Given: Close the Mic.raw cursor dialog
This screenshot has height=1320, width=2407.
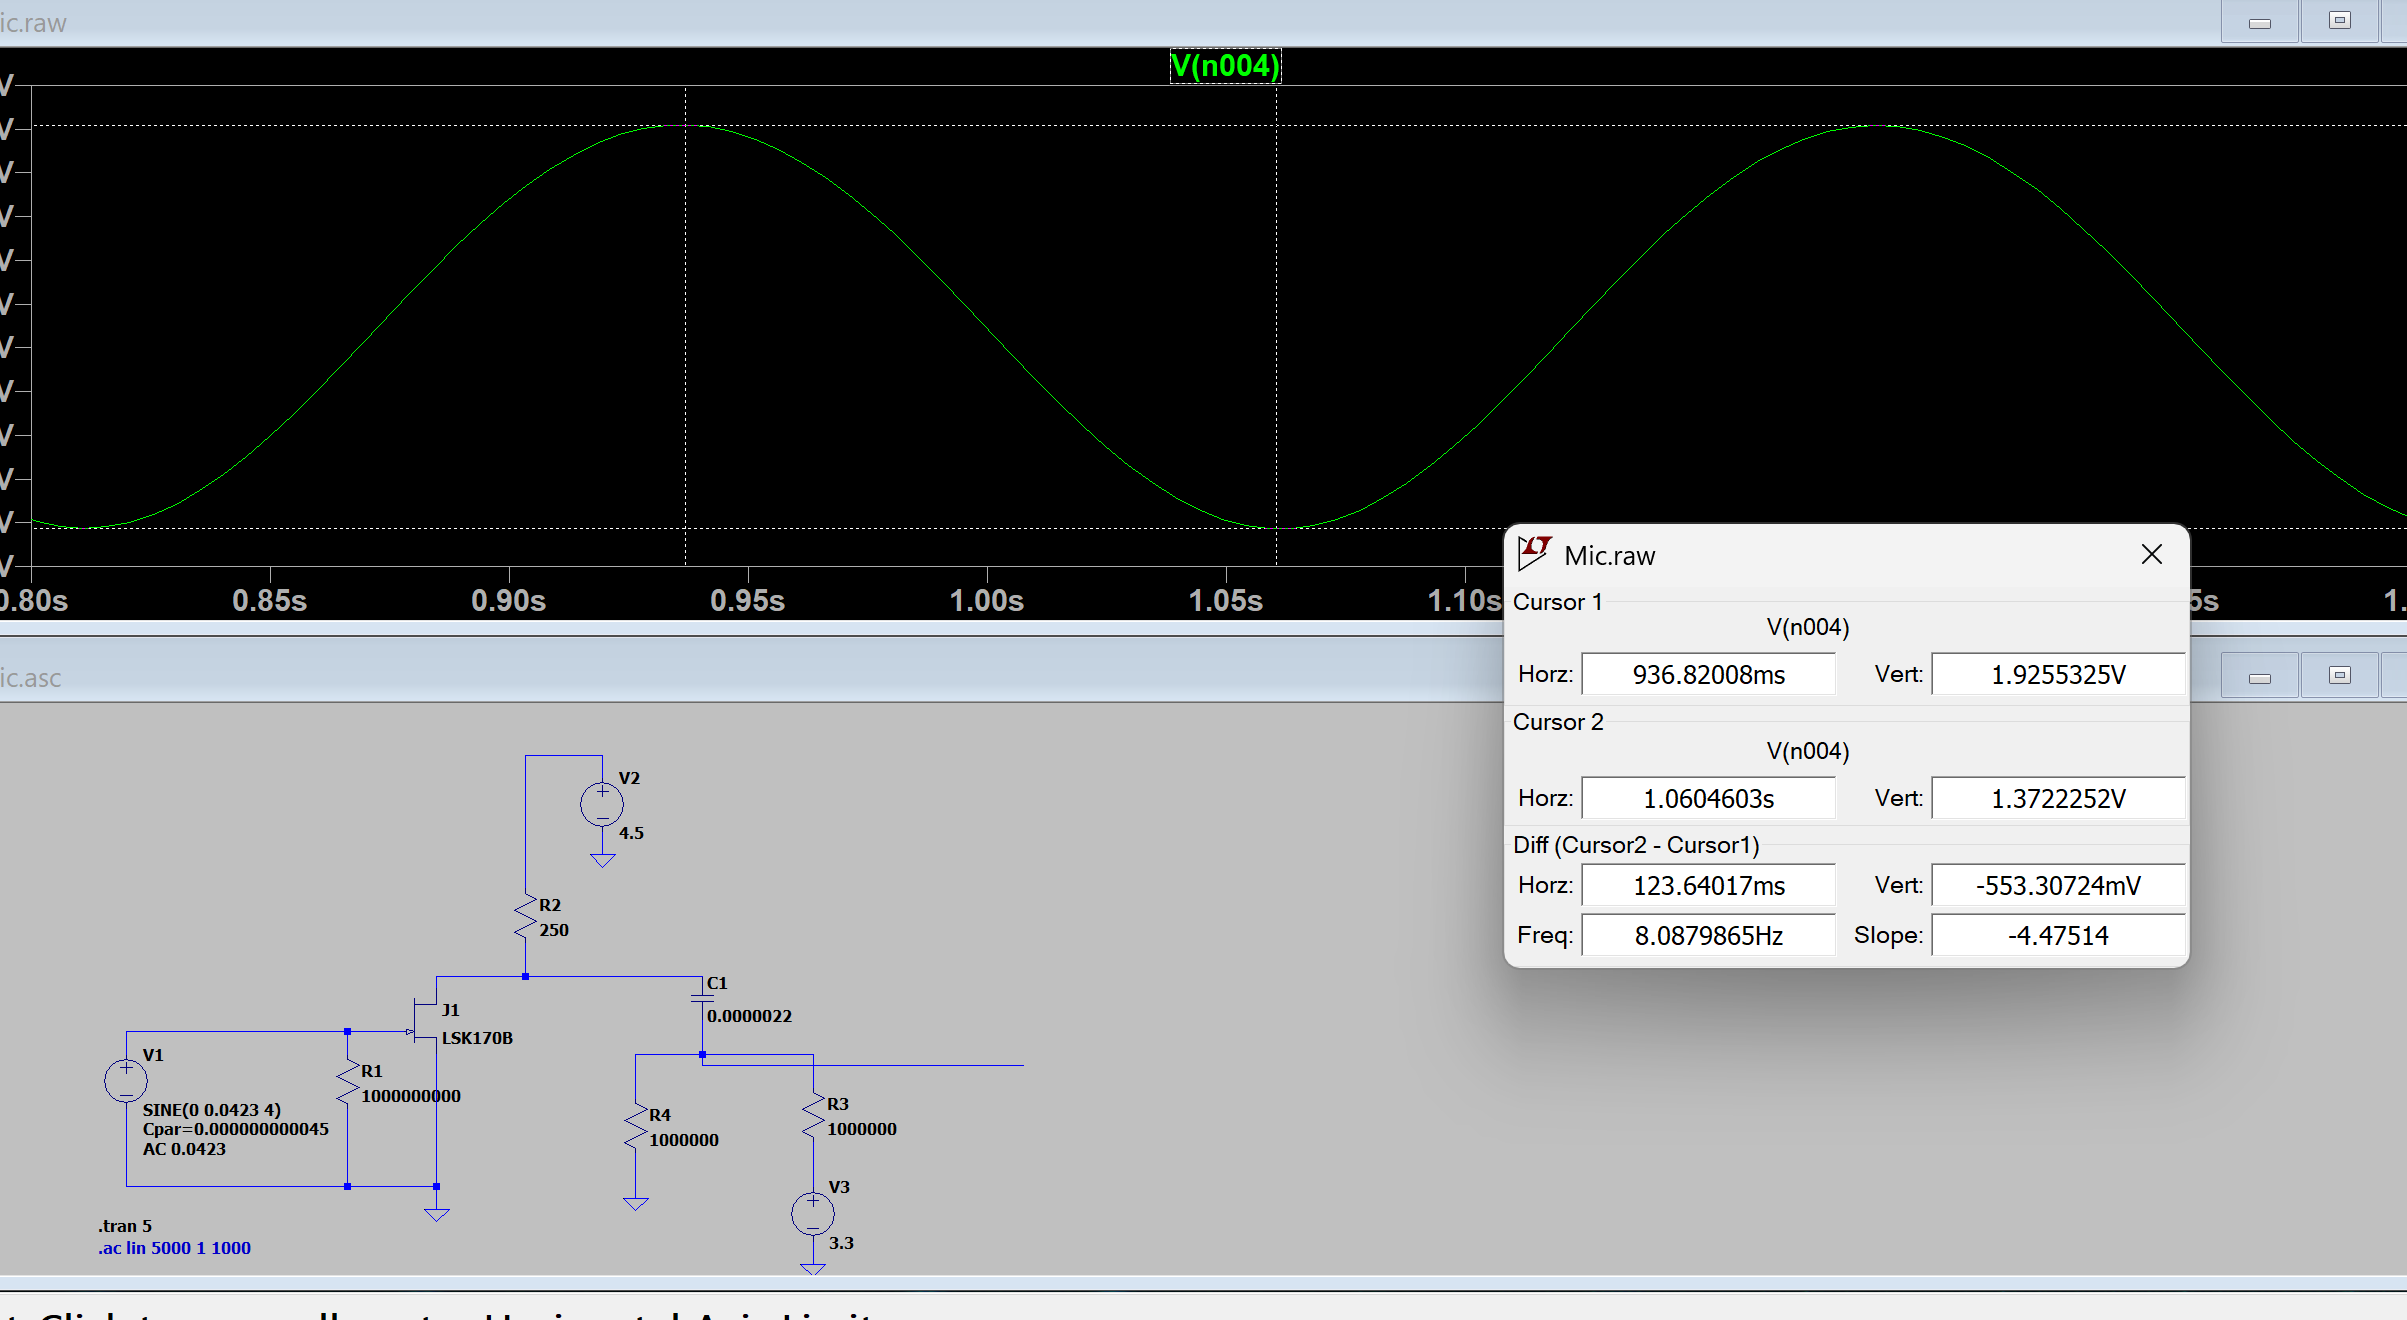Looking at the screenshot, I should pyautogui.click(x=2152, y=554).
